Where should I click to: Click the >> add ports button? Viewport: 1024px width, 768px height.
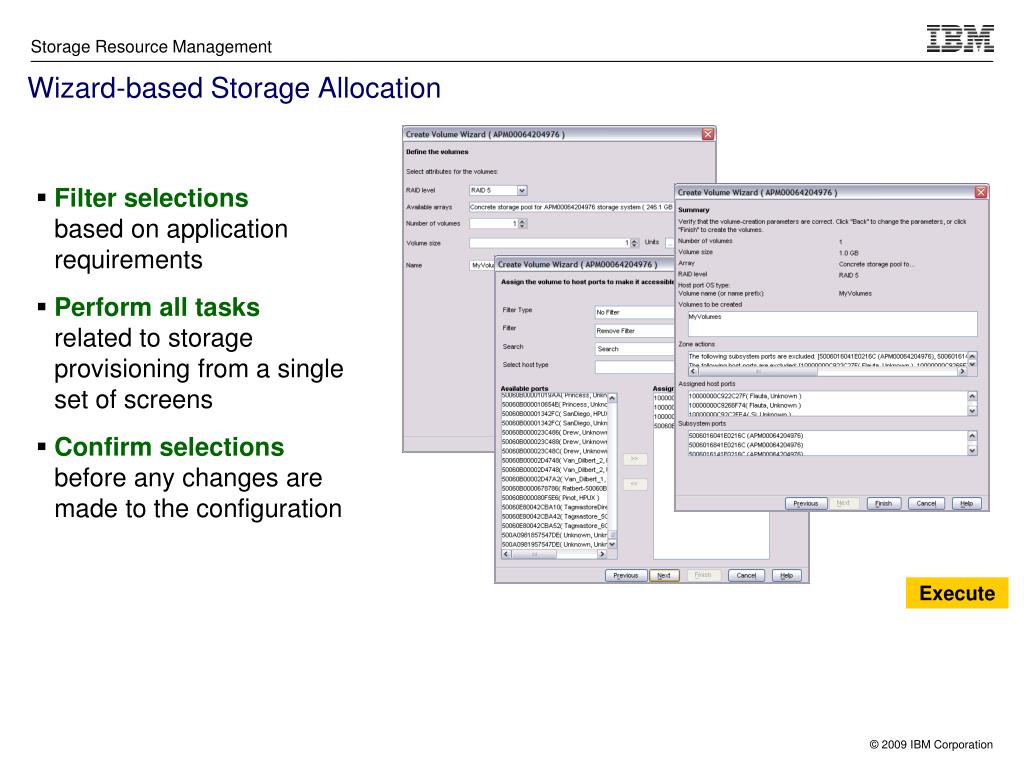634,459
